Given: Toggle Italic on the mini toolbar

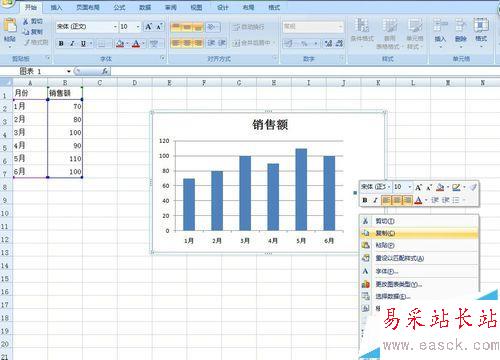Looking at the screenshot, I should [x=375, y=200].
